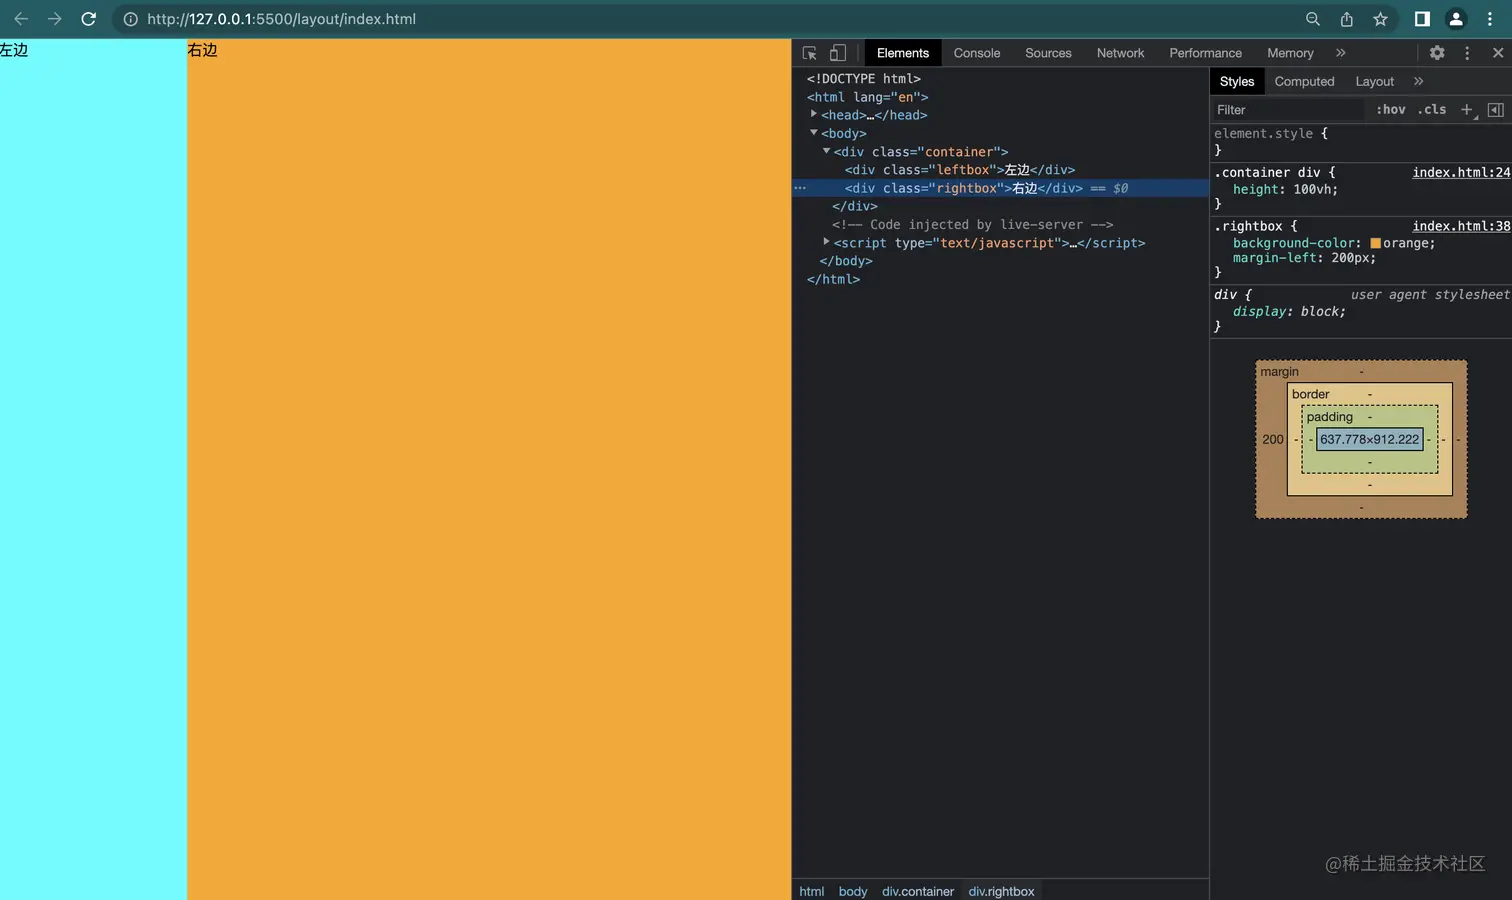
Task: Toggle device toolbar emulation
Action: [x=838, y=53]
